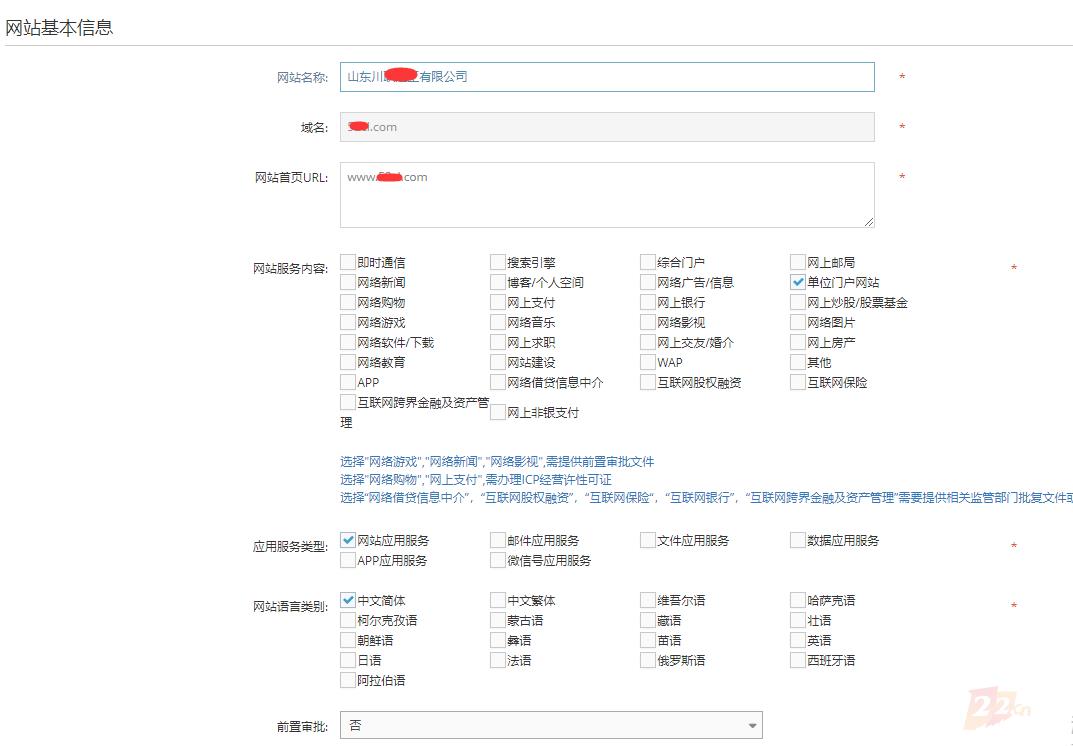
Task: Uncheck the 中文简体 language option
Action: (347, 599)
